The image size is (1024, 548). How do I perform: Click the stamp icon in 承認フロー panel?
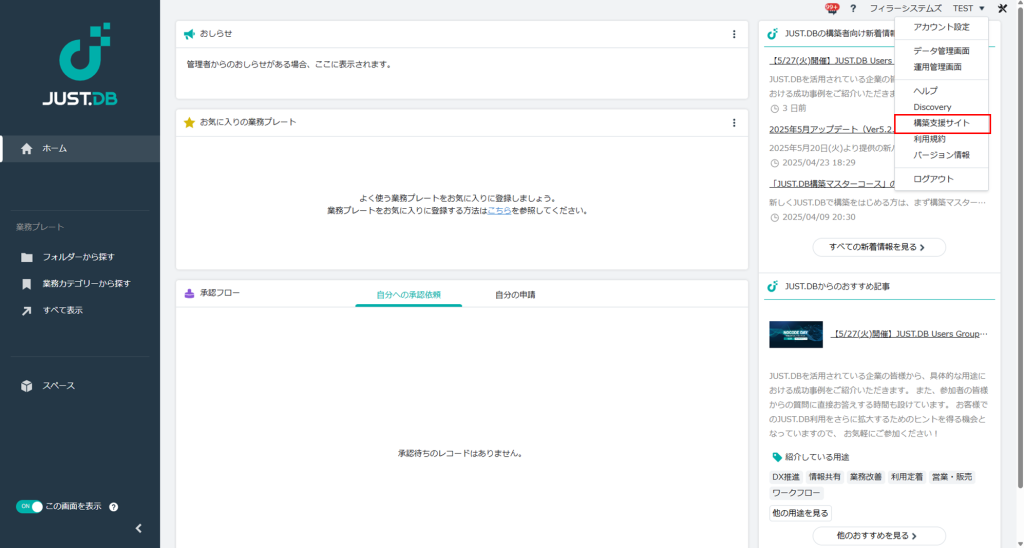189,294
